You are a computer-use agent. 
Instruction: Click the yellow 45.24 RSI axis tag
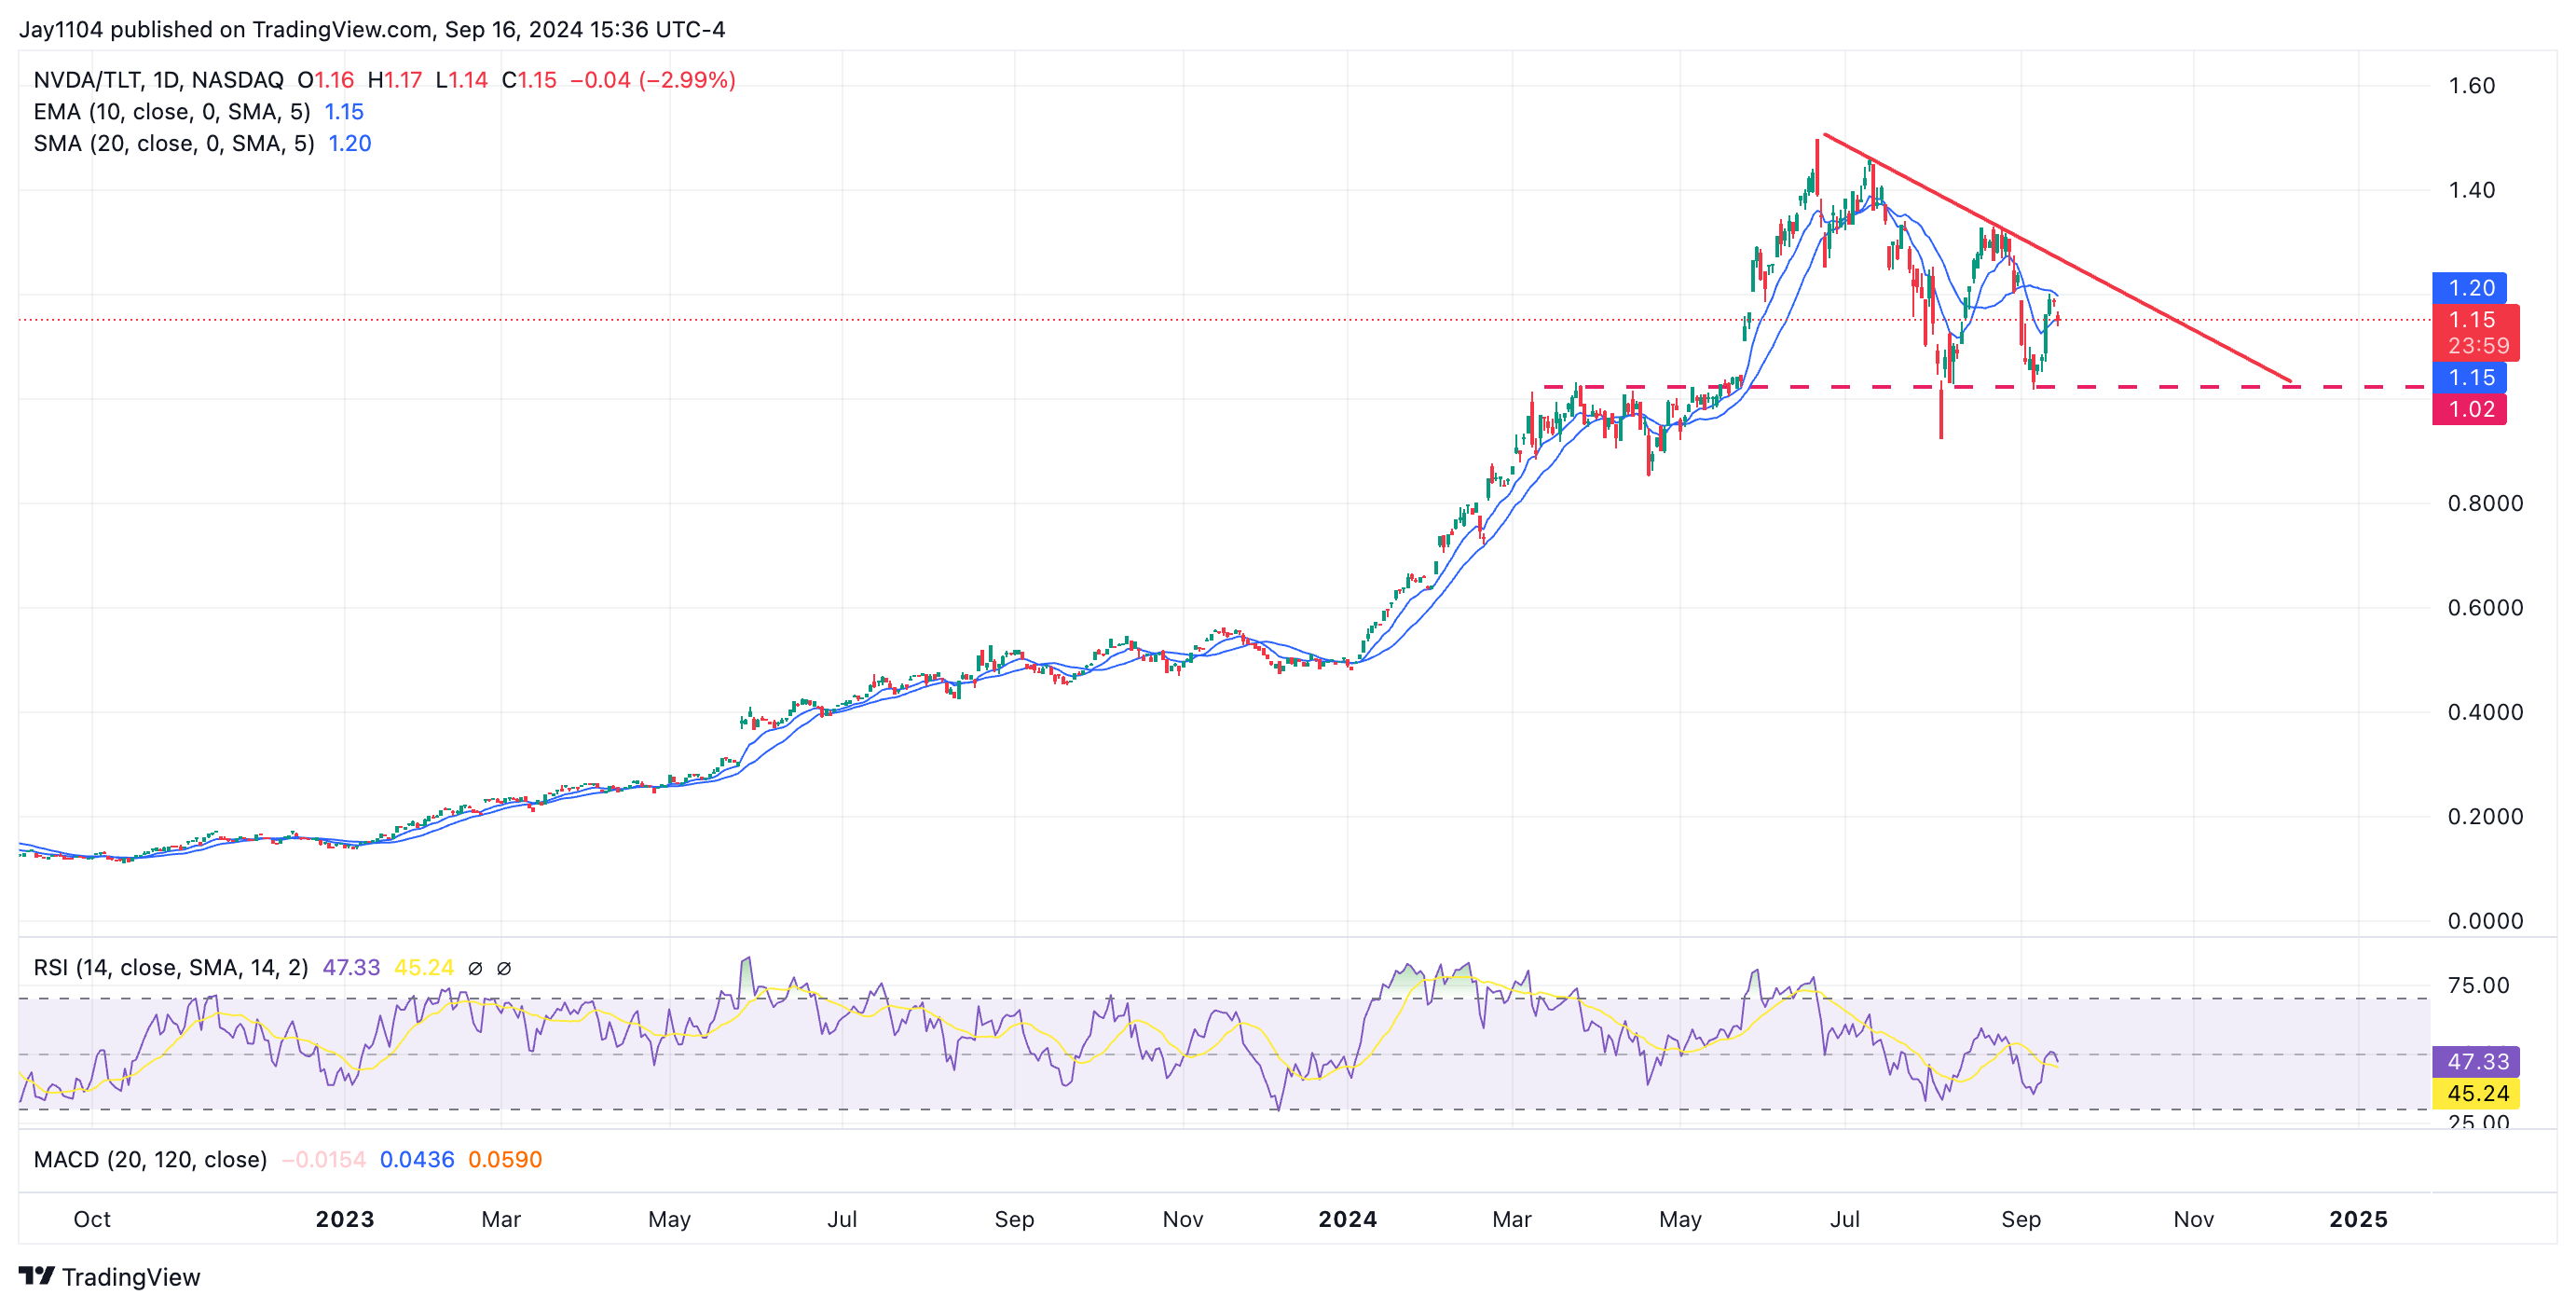(x=2476, y=1094)
